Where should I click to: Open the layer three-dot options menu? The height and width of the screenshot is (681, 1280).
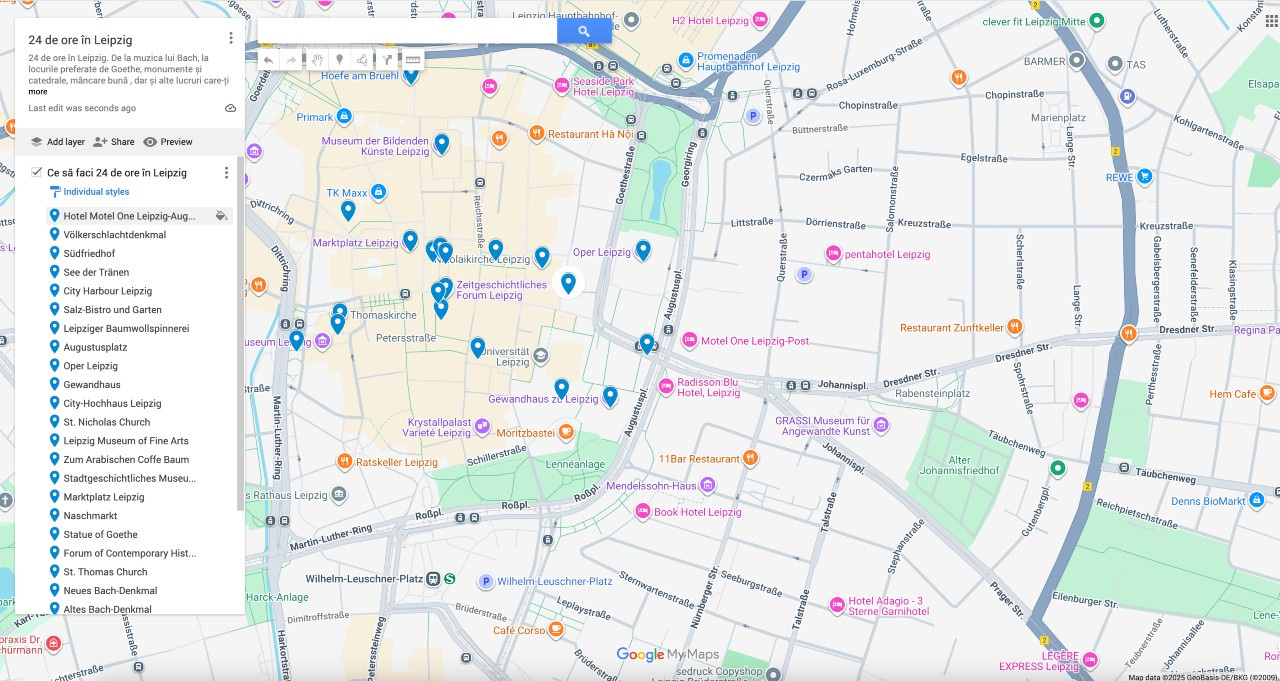click(226, 173)
